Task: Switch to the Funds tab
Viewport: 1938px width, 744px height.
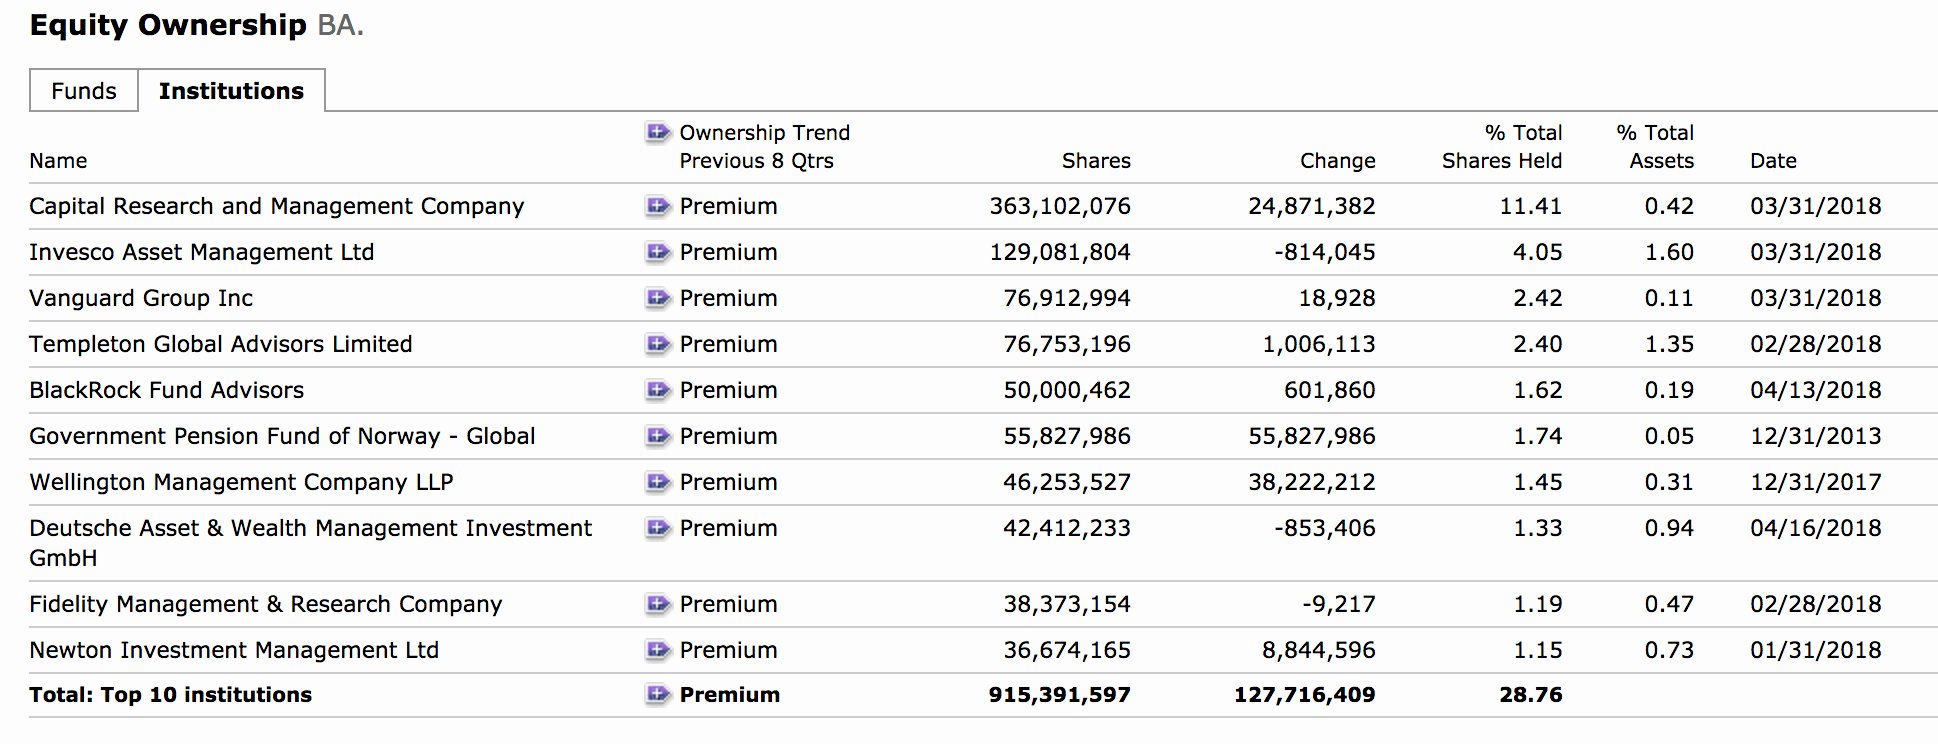Action: pyautogui.click(x=84, y=90)
